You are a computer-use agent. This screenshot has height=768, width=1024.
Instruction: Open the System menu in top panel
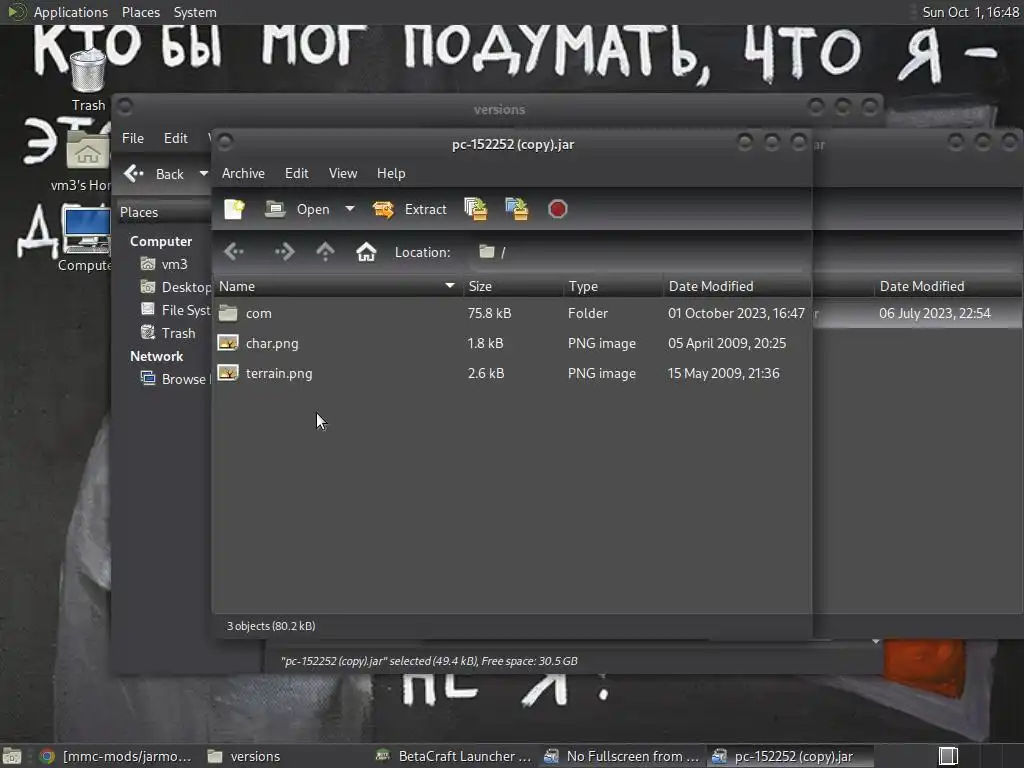pos(195,12)
